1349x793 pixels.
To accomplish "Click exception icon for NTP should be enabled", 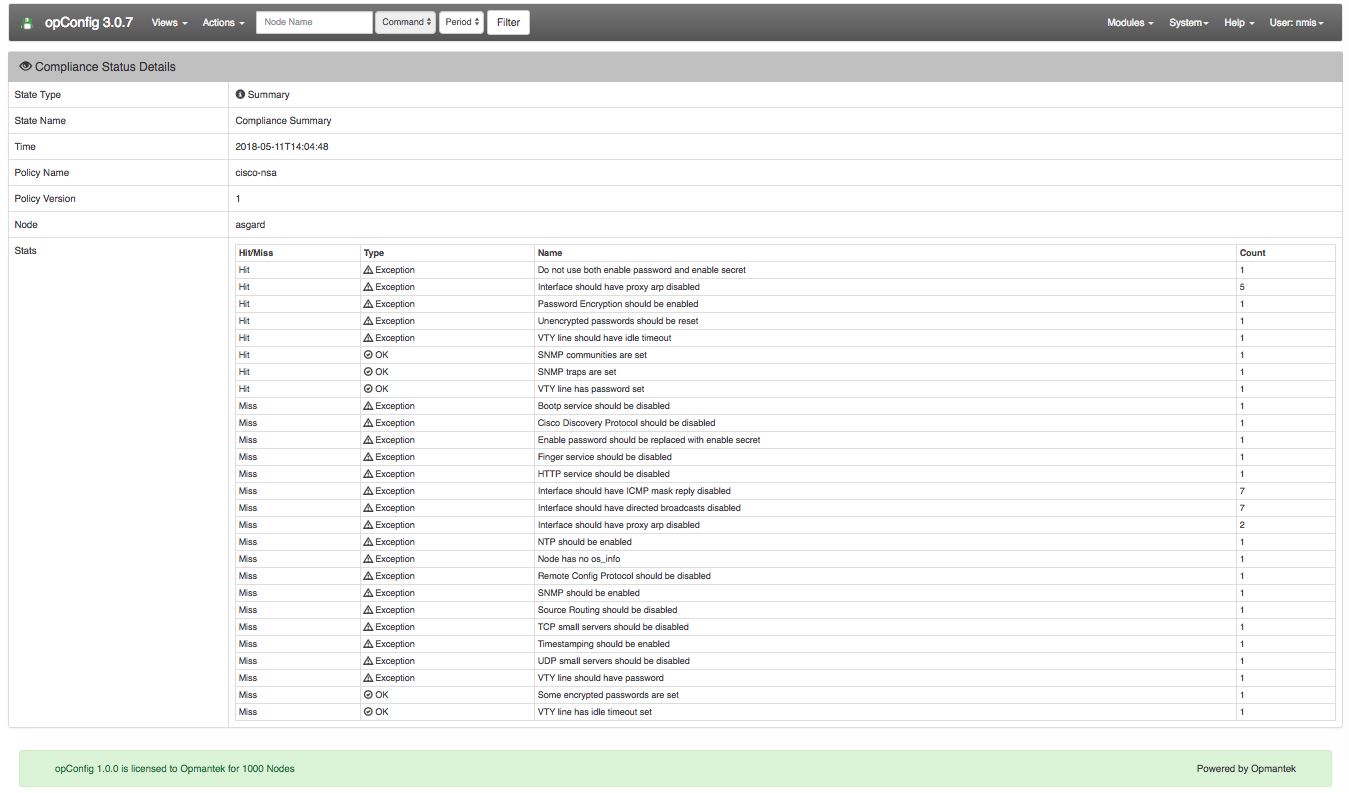I will (x=368, y=542).
